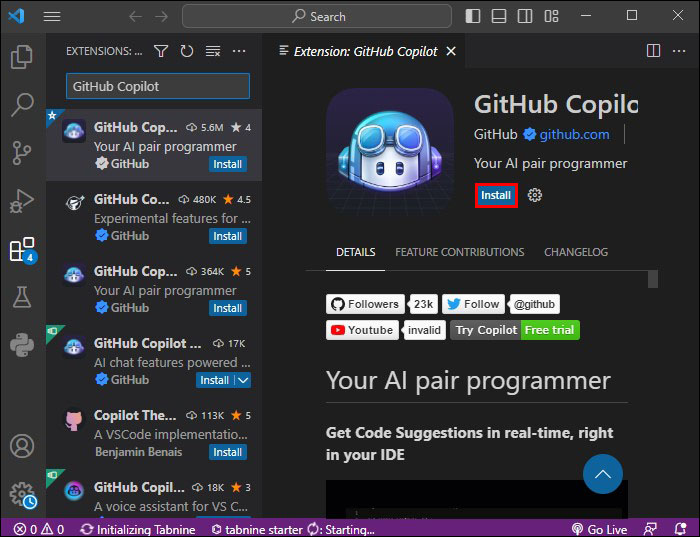
Task: Click the 'Your AI pair programmer' heading
Action: (x=468, y=381)
